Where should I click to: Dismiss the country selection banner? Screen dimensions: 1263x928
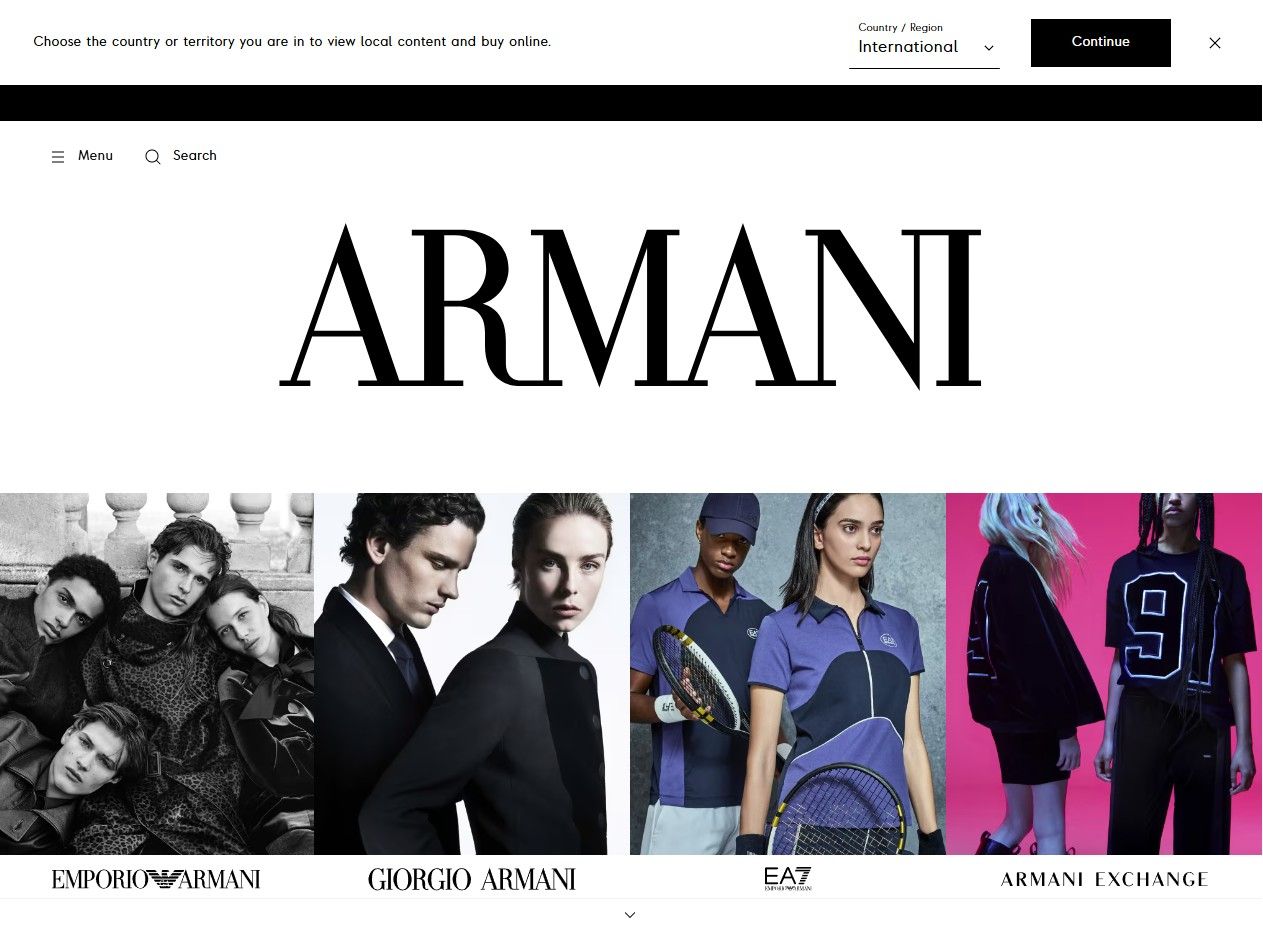1215,43
